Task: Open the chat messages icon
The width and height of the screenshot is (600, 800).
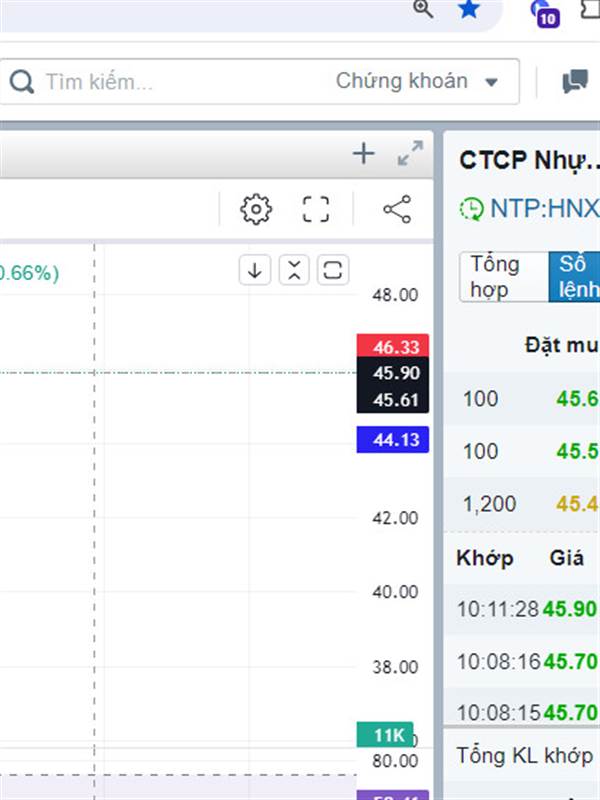Action: pos(575,82)
